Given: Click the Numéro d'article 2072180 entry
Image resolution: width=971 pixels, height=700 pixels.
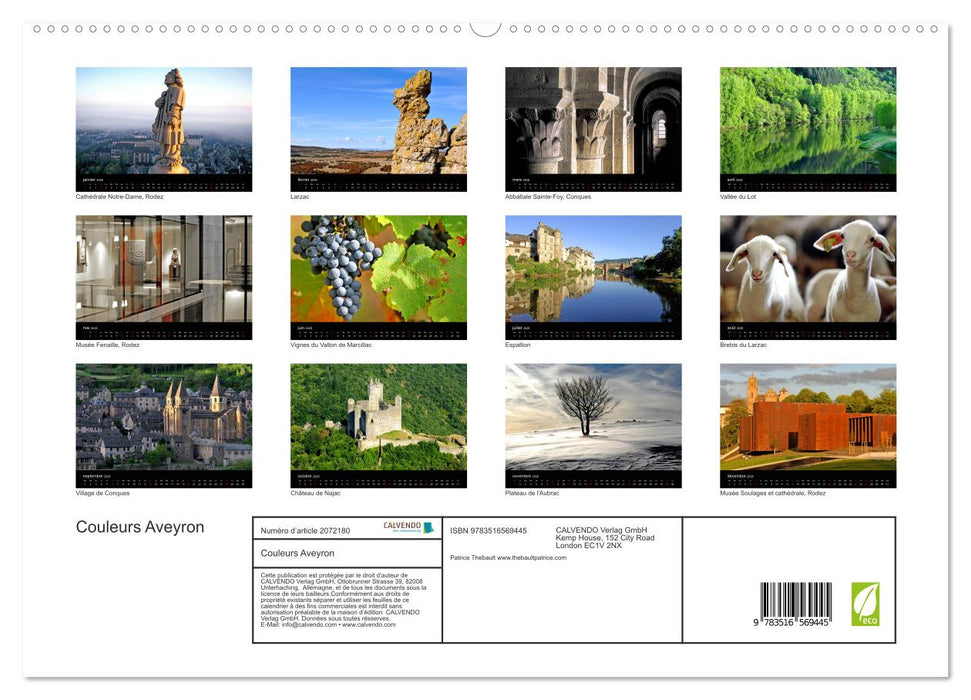Looking at the screenshot, I should (x=305, y=529).
